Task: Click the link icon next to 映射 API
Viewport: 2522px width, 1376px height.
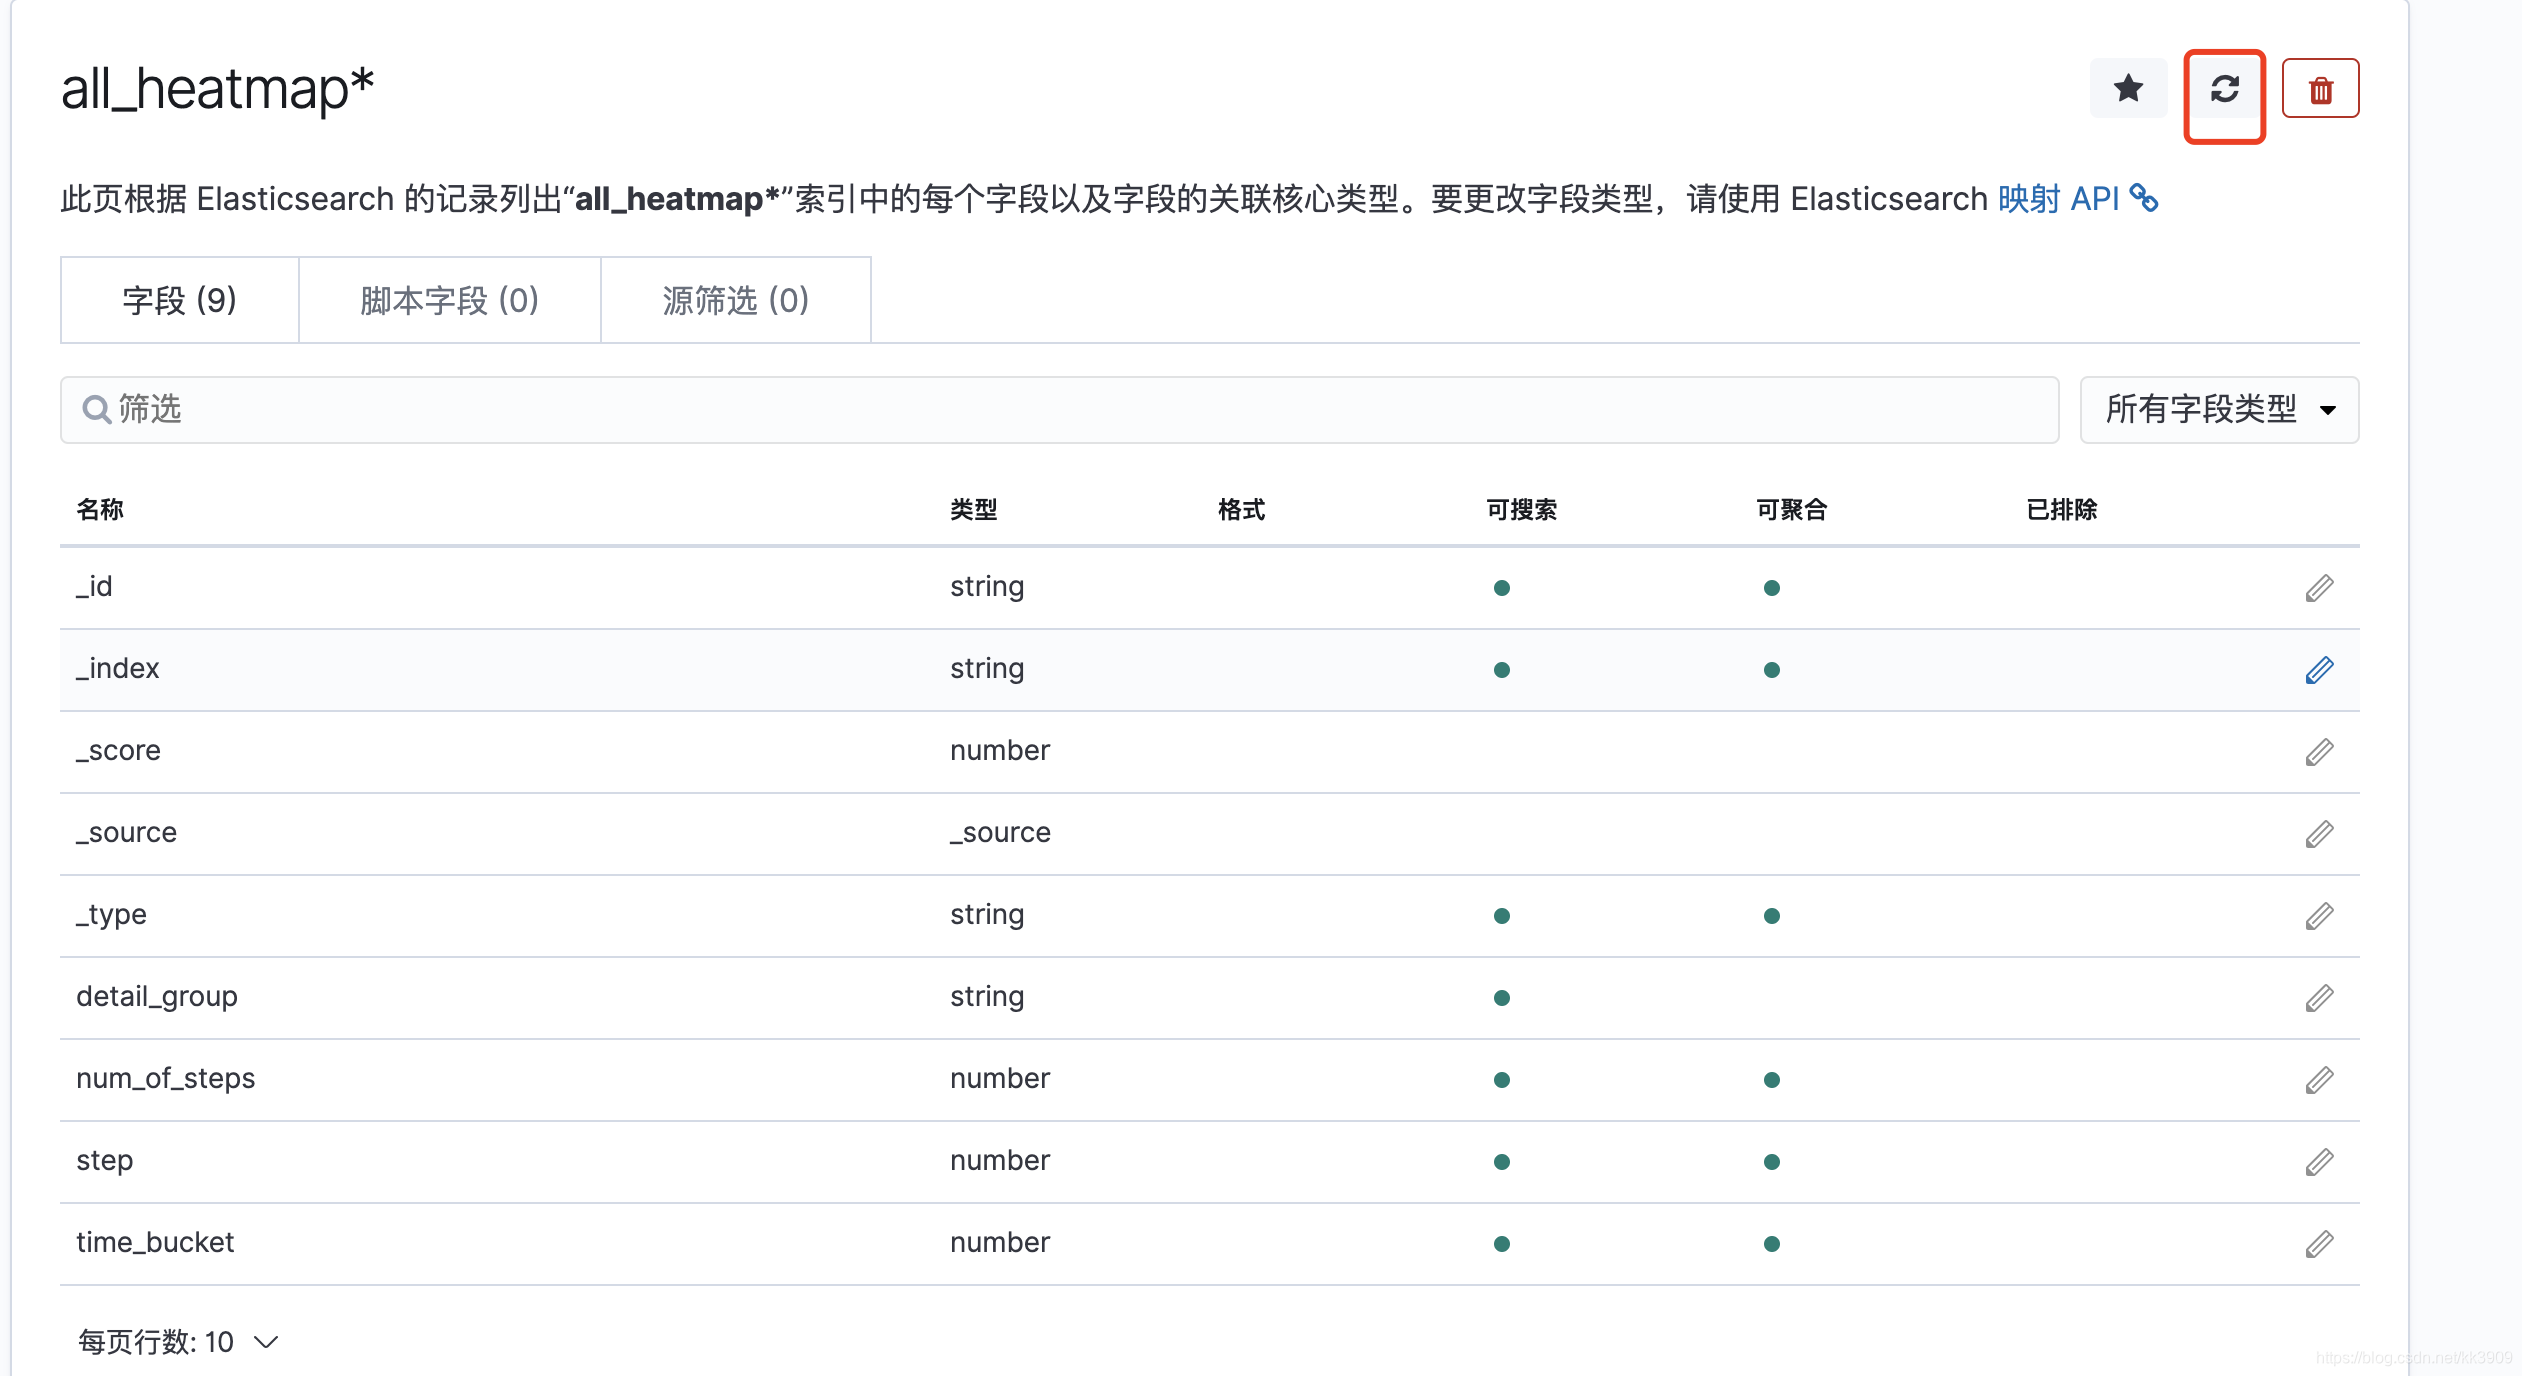Action: tap(2143, 198)
